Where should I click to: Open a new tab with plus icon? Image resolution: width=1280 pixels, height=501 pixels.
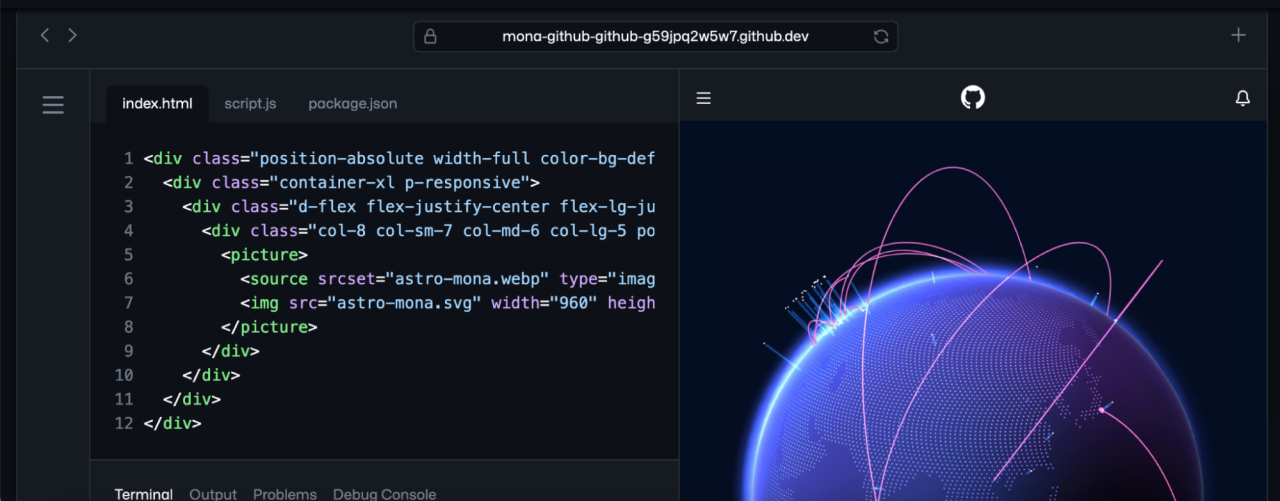tap(1239, 35)
